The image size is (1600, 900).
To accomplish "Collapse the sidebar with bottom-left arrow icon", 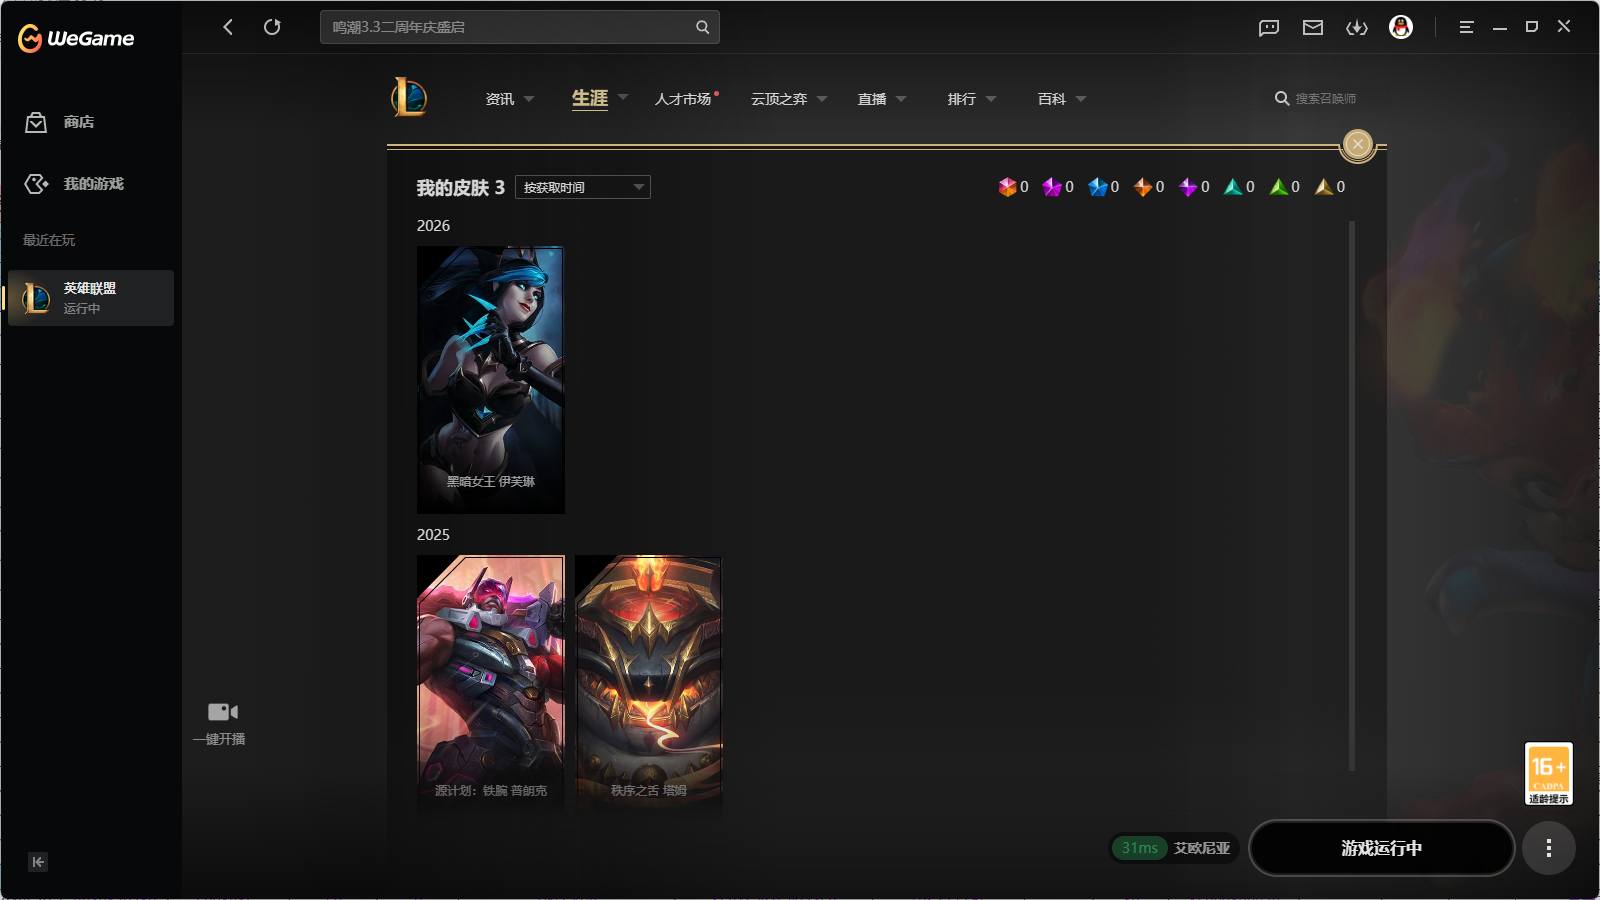I will (38, 862).
